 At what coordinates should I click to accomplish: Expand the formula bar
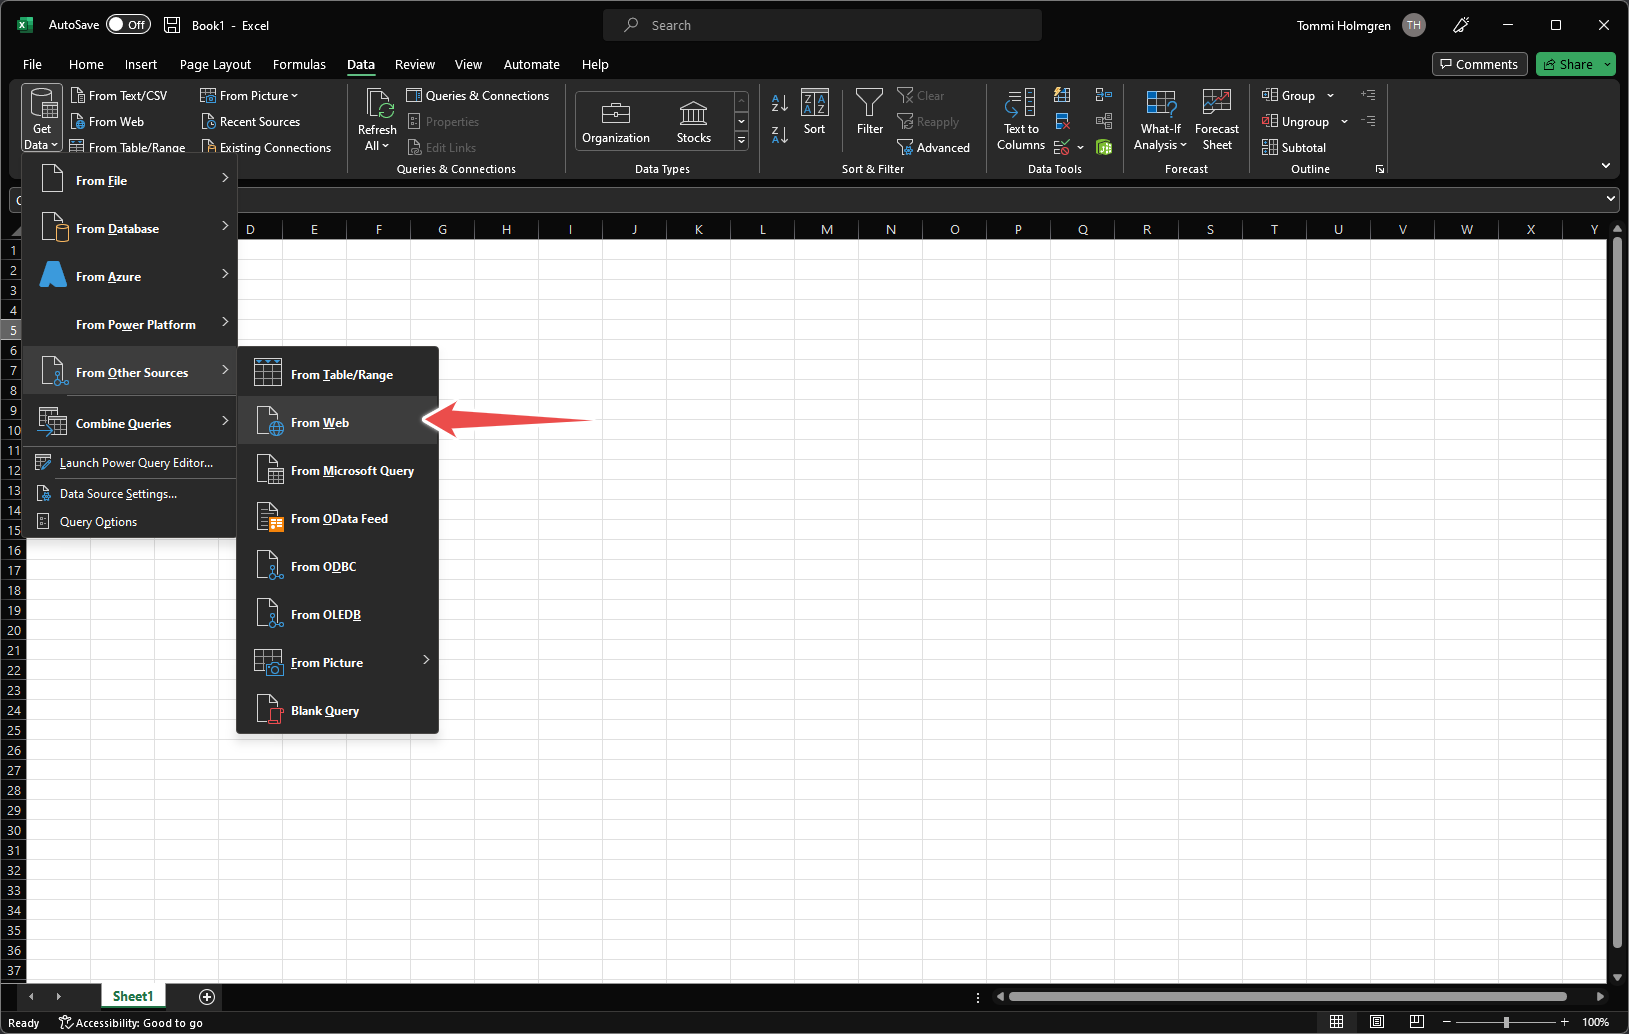coord(1611,199)
